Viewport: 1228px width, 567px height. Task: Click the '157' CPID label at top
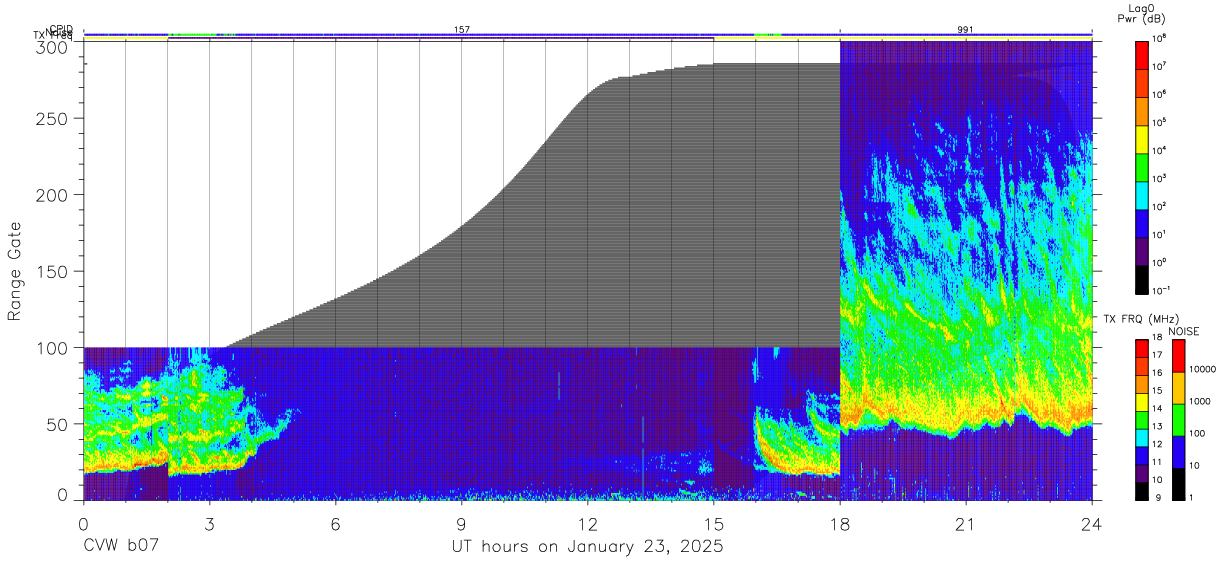(x=461, y=30)
